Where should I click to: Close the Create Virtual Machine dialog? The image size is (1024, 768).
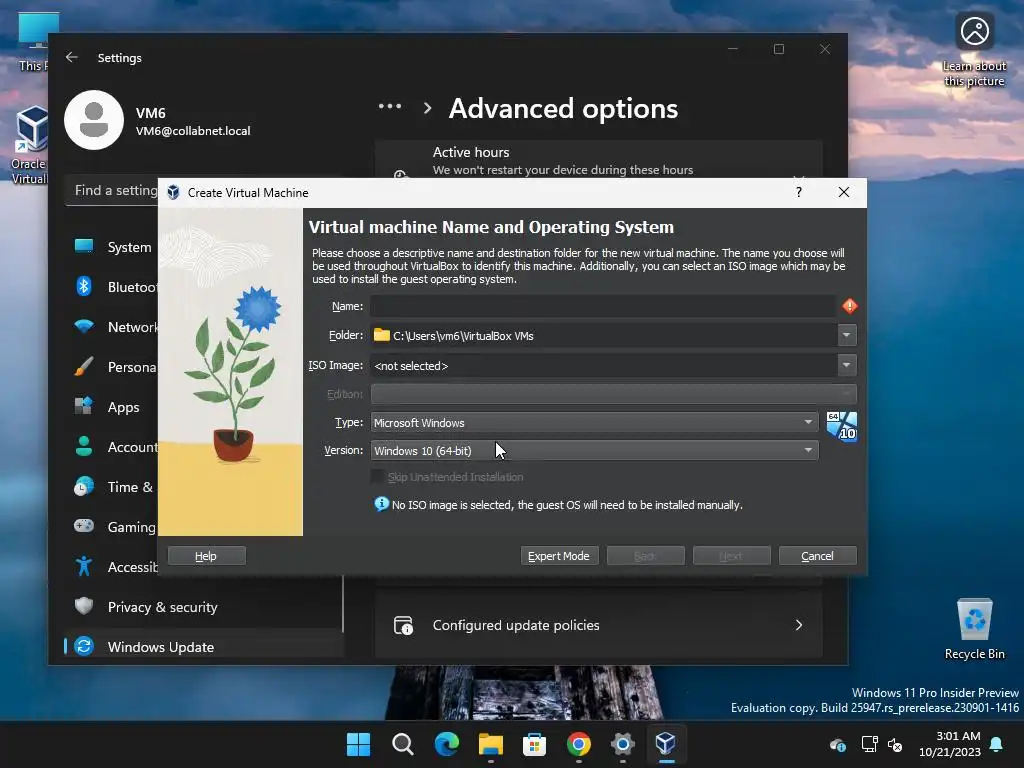(844, 192)
